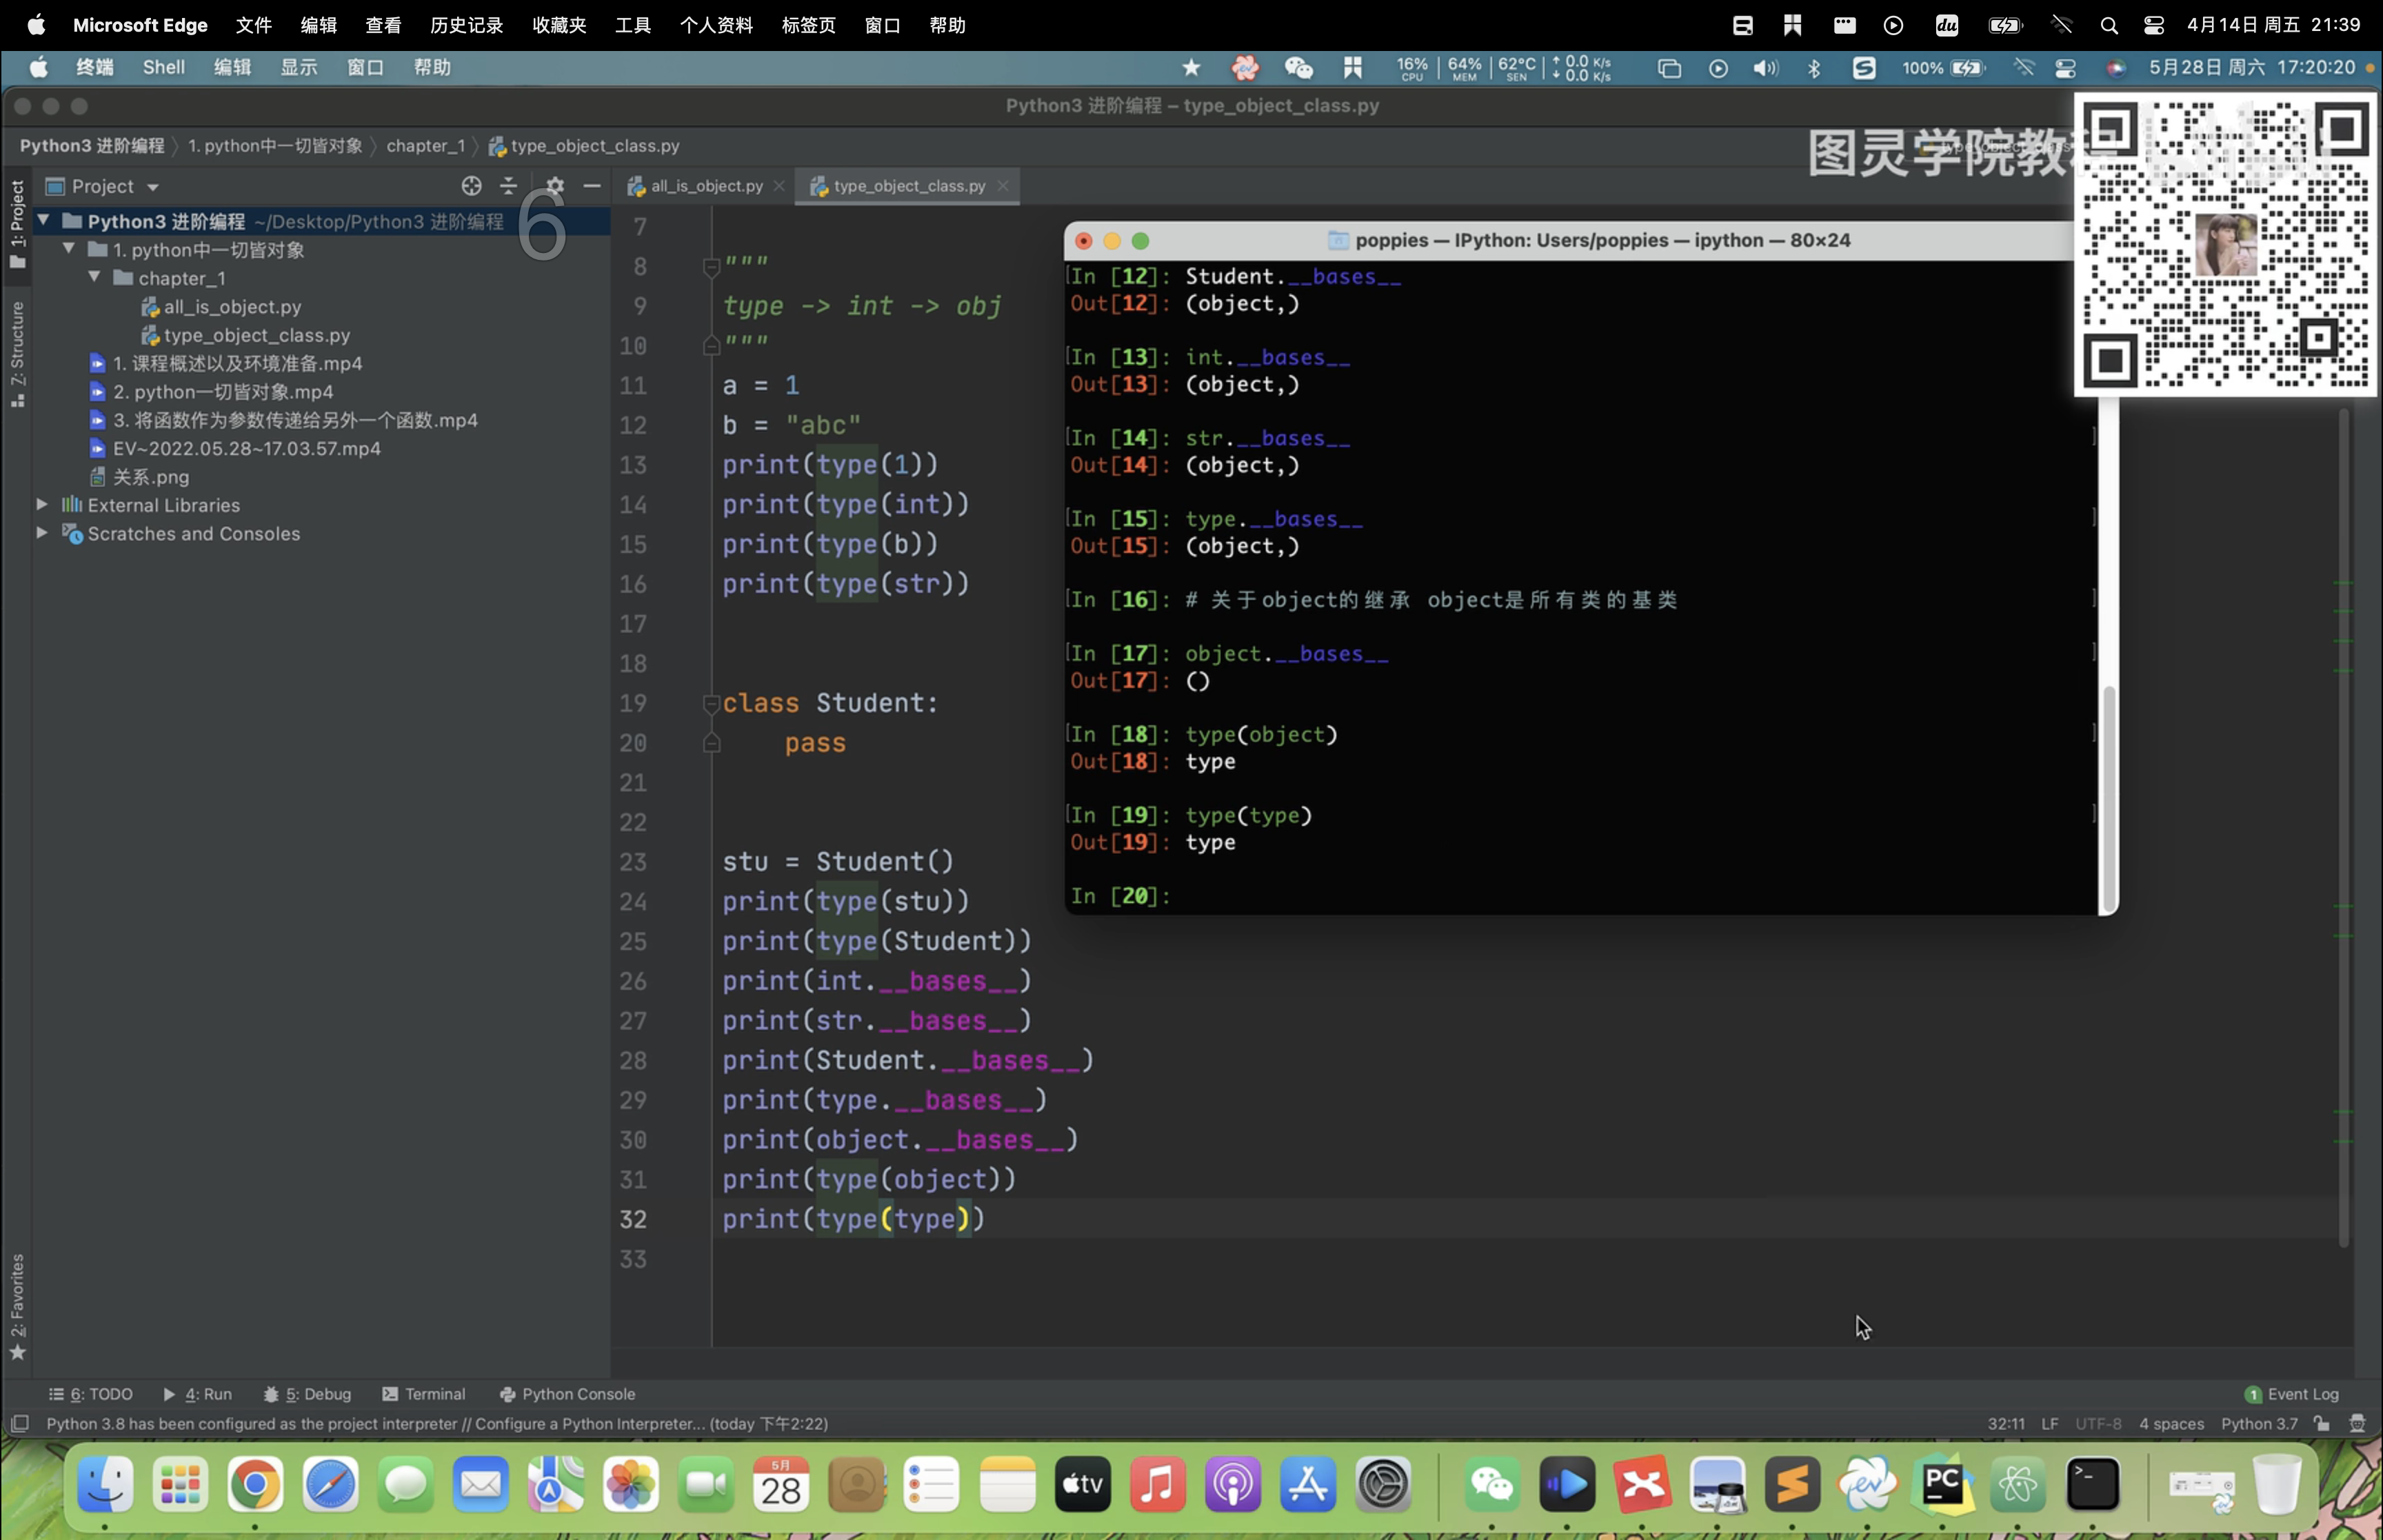Open the Shell menu in Terminal menu bar
Screen dimensions: 2383x1540
[x=164, y=67]
